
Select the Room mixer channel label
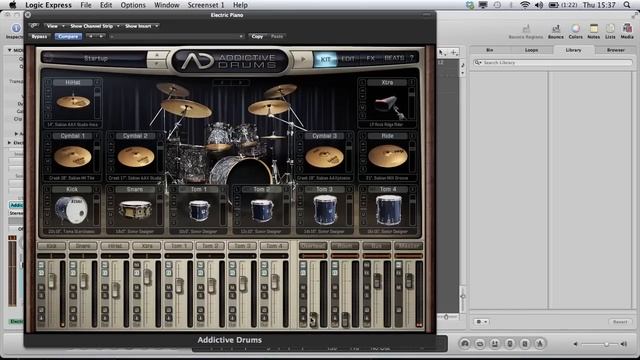[344, 246]
